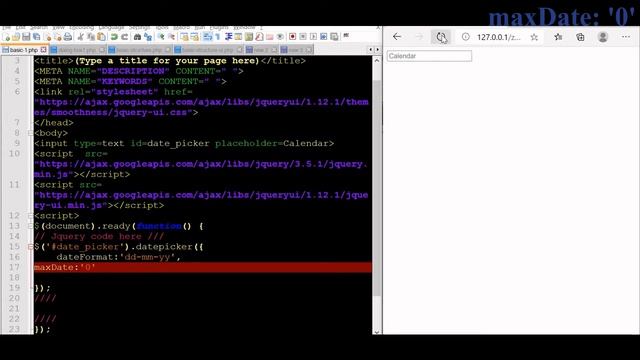Toggle Show All Characters pilcrow icon
640x360 pixels.
[x=218, y=37]
